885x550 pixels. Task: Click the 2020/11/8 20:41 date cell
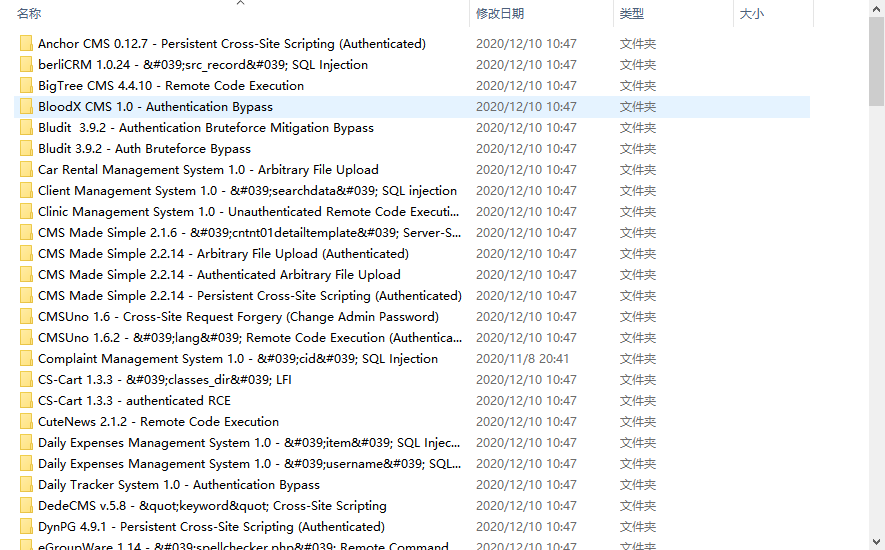pyautogui.click(x=522, y=359)
